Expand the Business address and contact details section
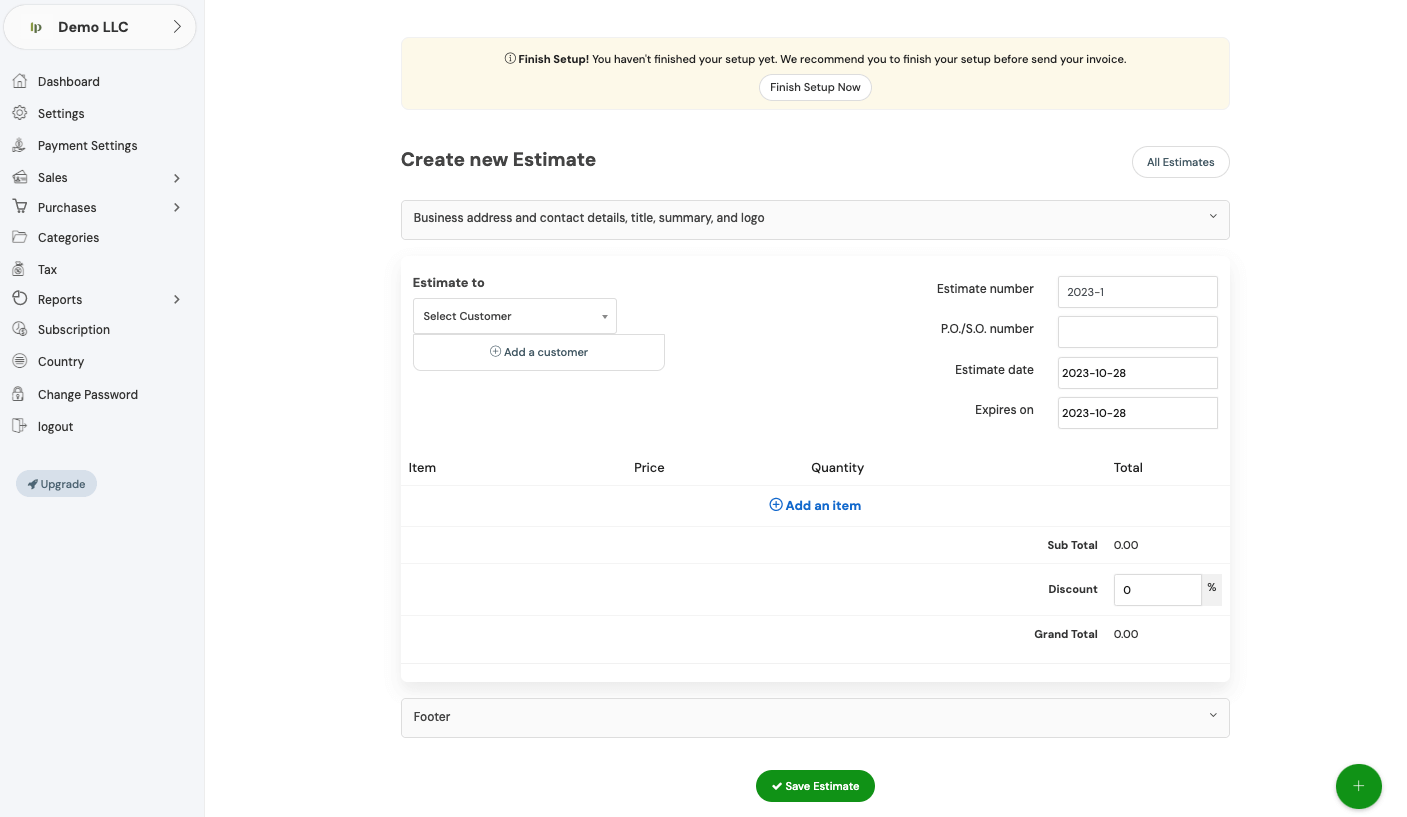This screenshot has height=817, width=1407. click(x=814, y=219)
